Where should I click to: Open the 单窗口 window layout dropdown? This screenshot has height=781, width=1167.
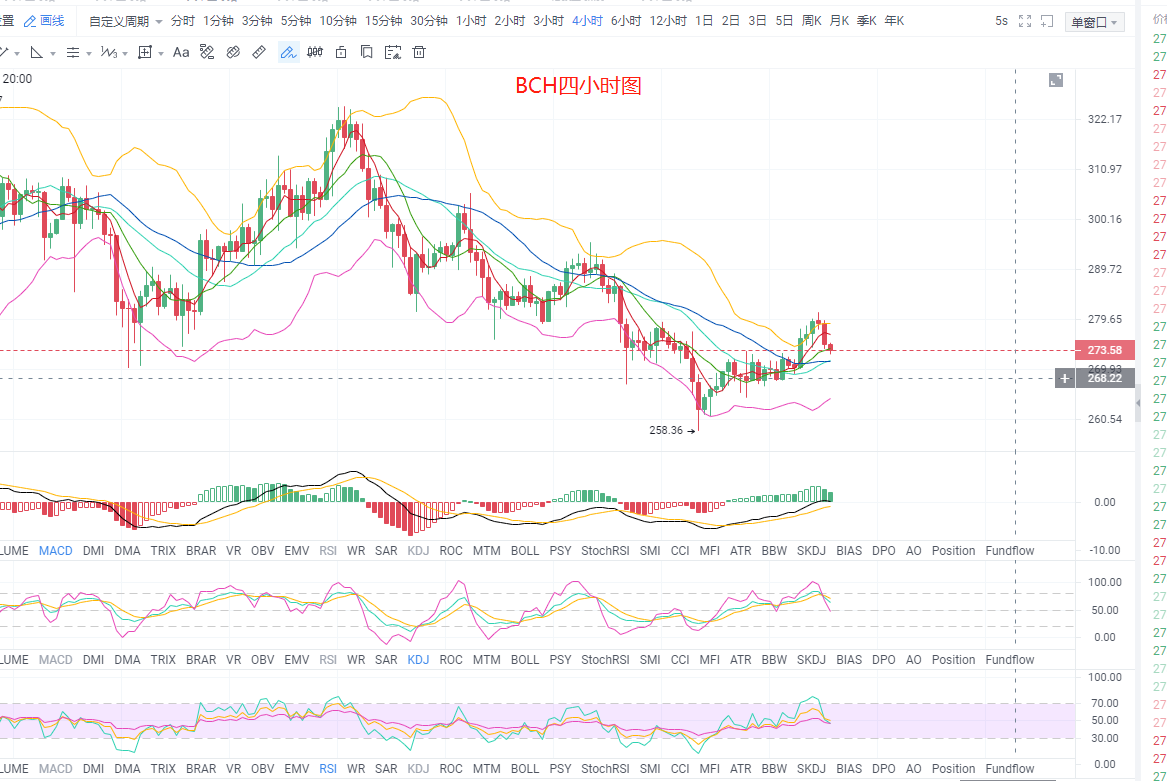1096,22
